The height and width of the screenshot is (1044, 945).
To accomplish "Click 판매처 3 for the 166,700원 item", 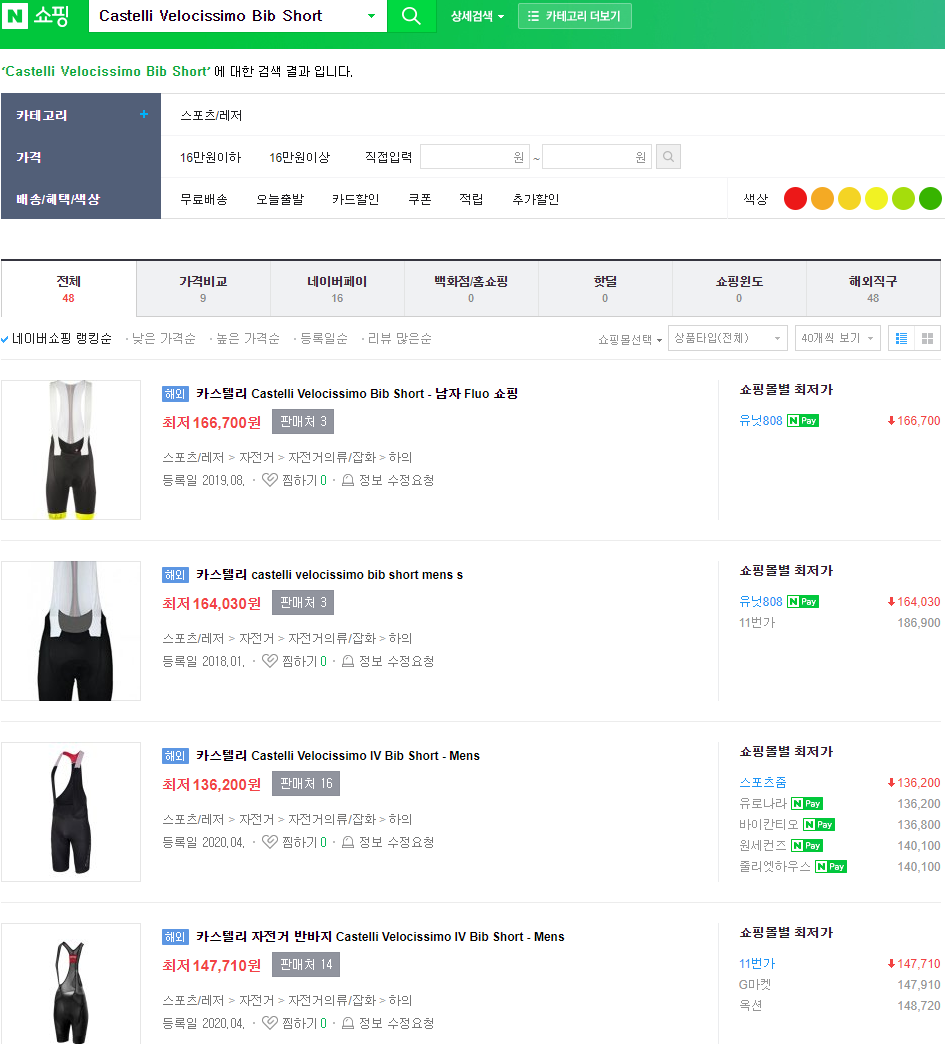I will coord(303,421).
